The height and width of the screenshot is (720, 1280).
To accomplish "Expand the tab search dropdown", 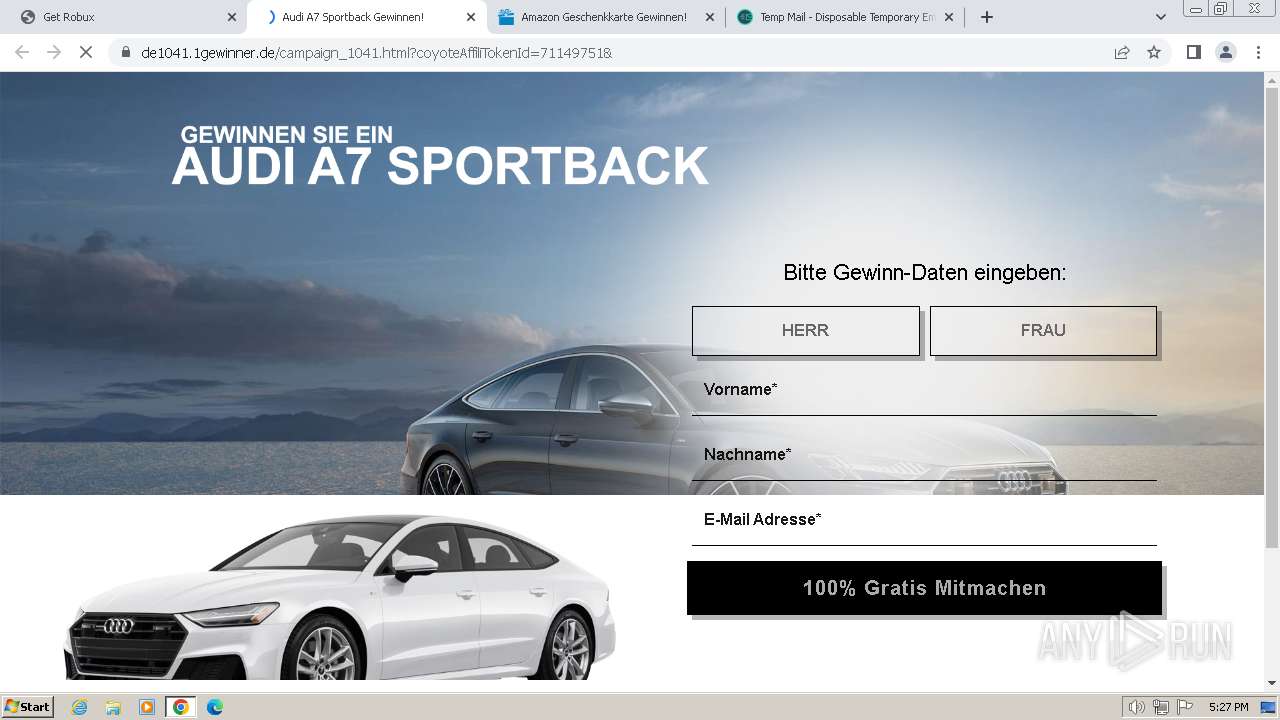I will pyautogui.click(x=1161, y=17).
